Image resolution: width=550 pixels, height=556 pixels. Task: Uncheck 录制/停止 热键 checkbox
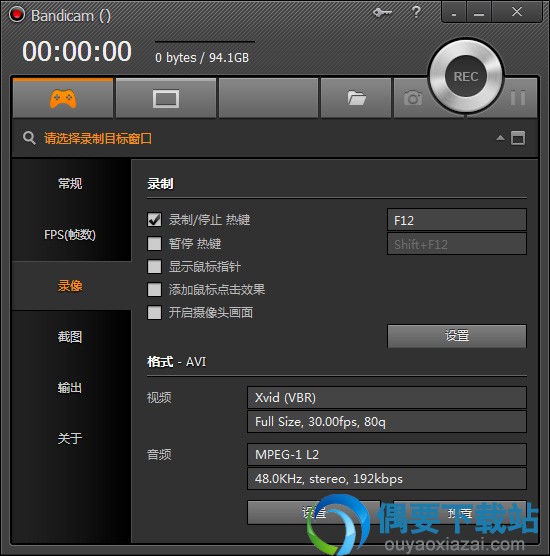click(154, 219)
